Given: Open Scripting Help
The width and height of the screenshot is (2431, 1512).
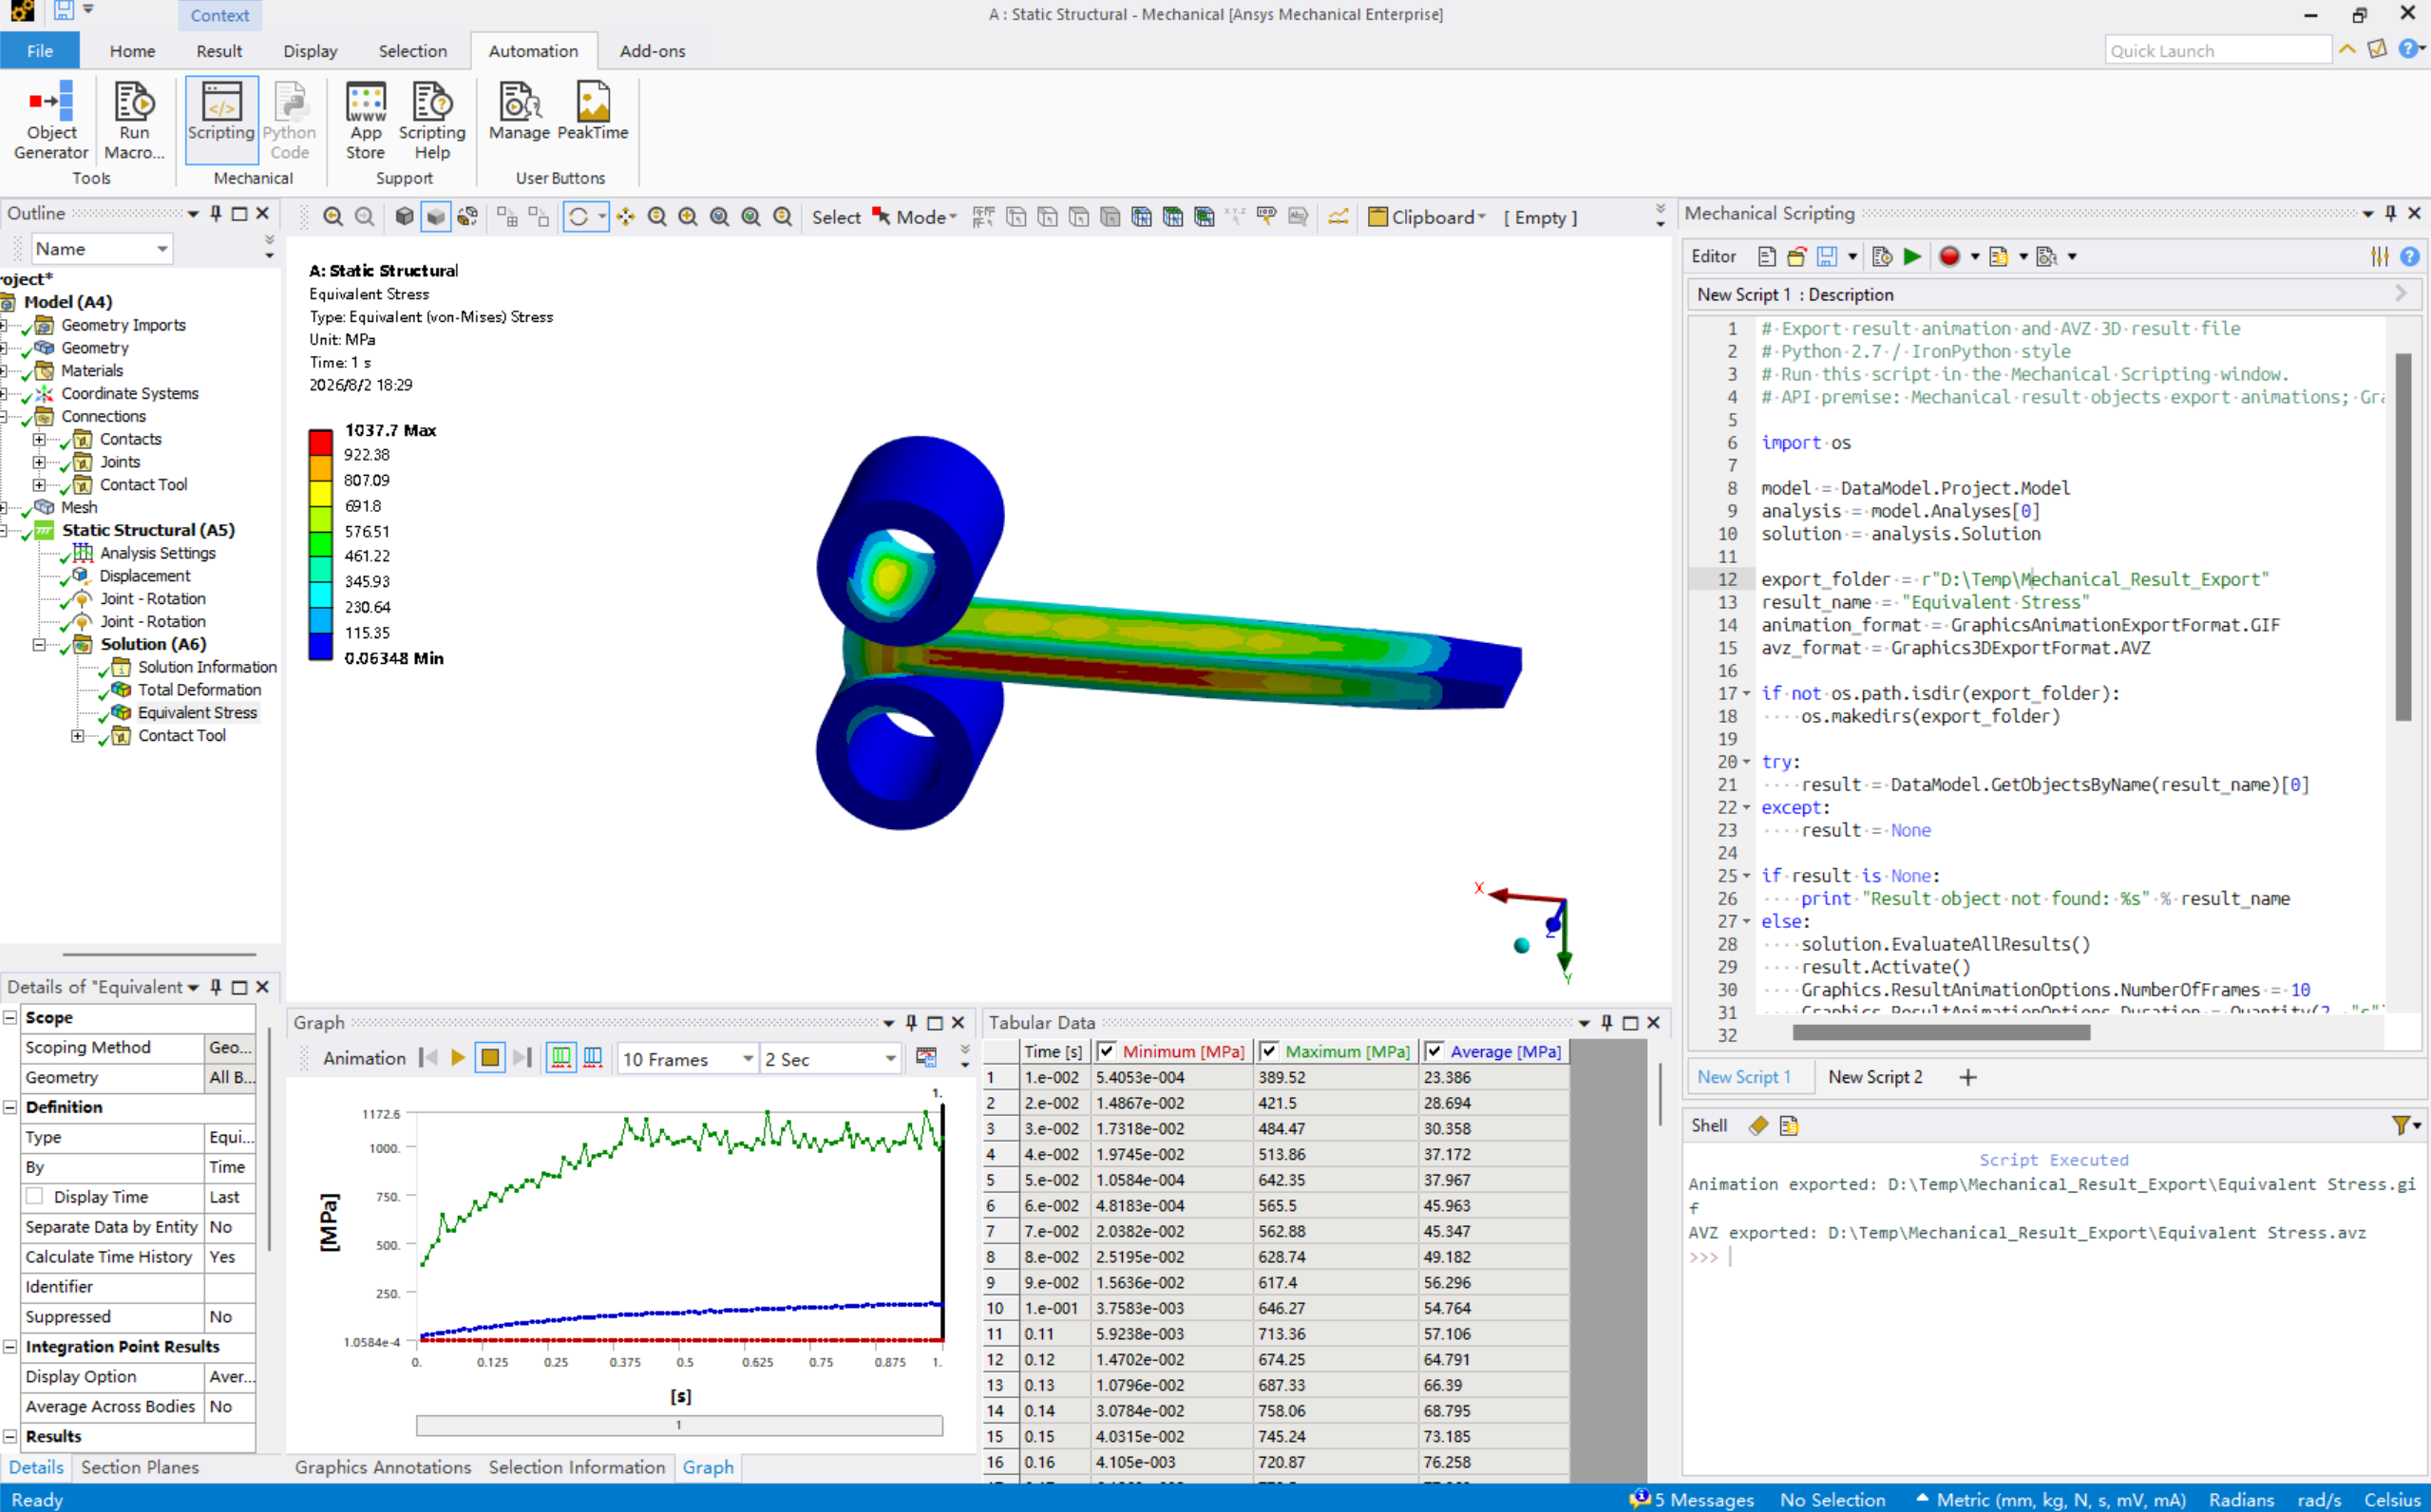Looking at the screenshot, I should coord(432,120).
